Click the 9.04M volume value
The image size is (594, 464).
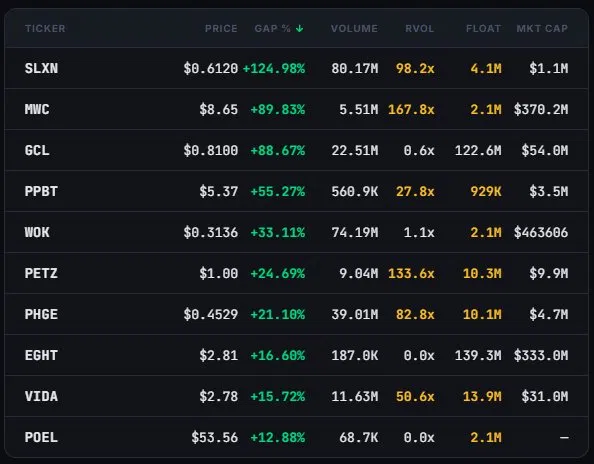pos(359,273)
